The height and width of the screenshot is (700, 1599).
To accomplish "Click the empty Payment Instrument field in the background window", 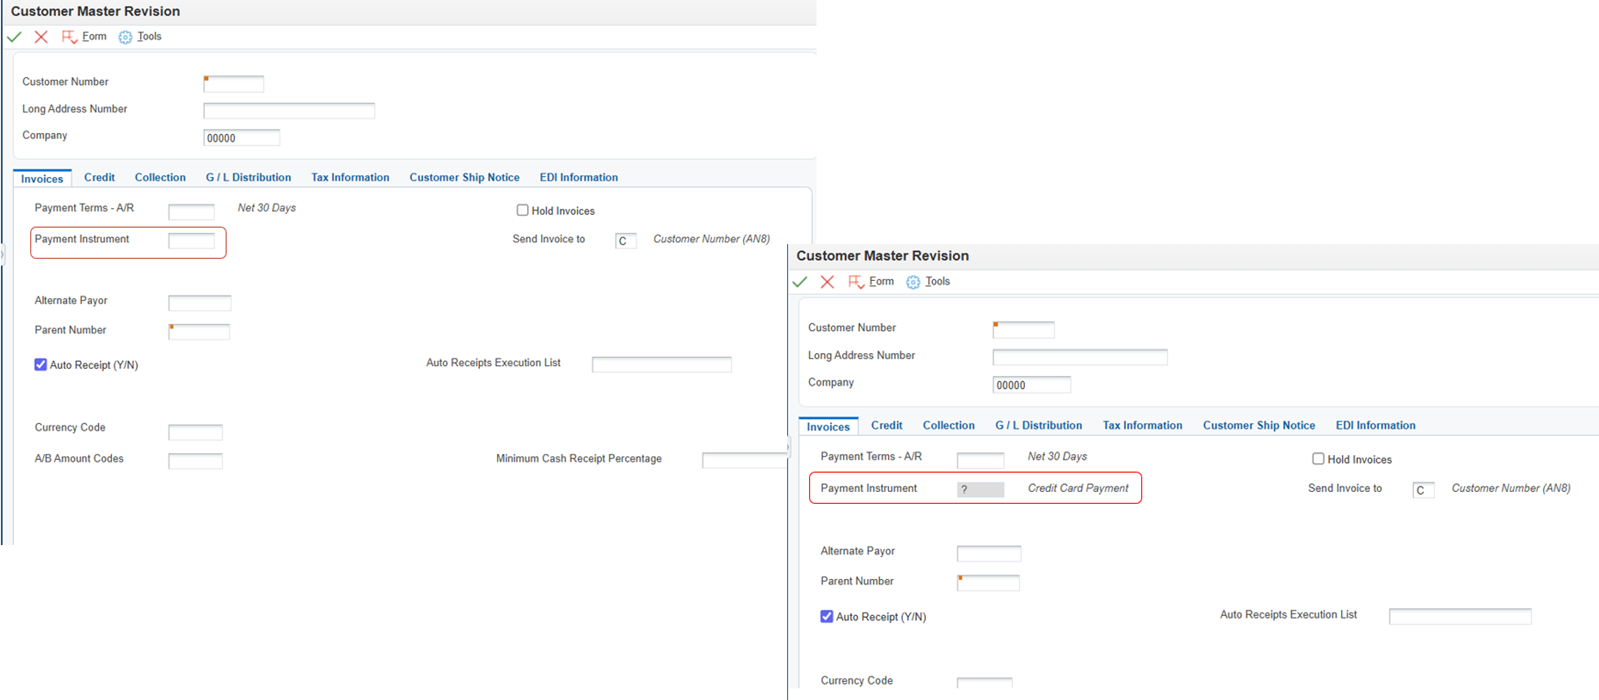I will (x=191, y=241).
